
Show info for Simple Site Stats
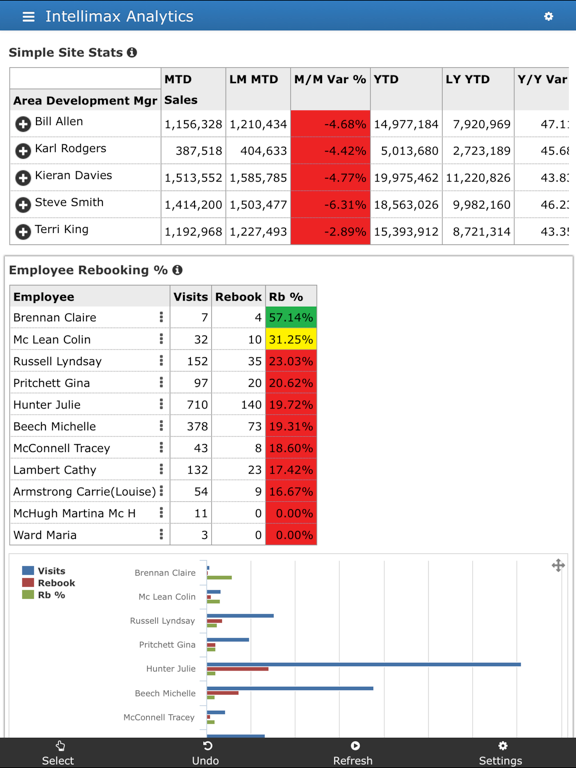click(x=132, y=52)
